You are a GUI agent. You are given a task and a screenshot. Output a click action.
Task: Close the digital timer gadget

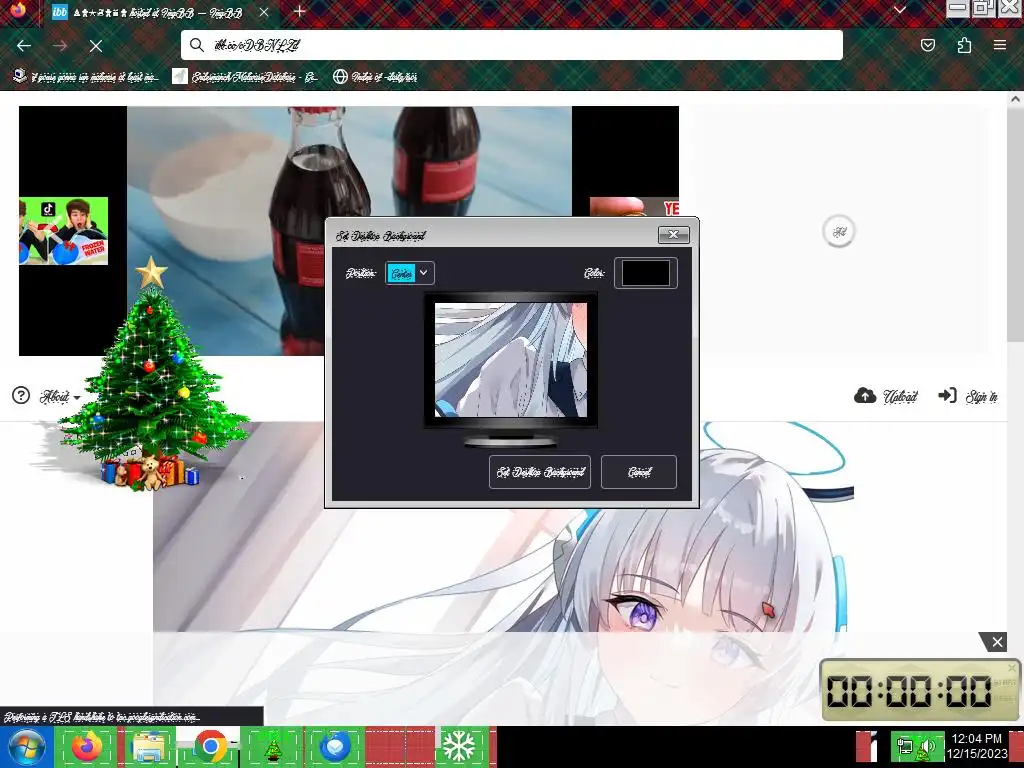point(1012,667)
